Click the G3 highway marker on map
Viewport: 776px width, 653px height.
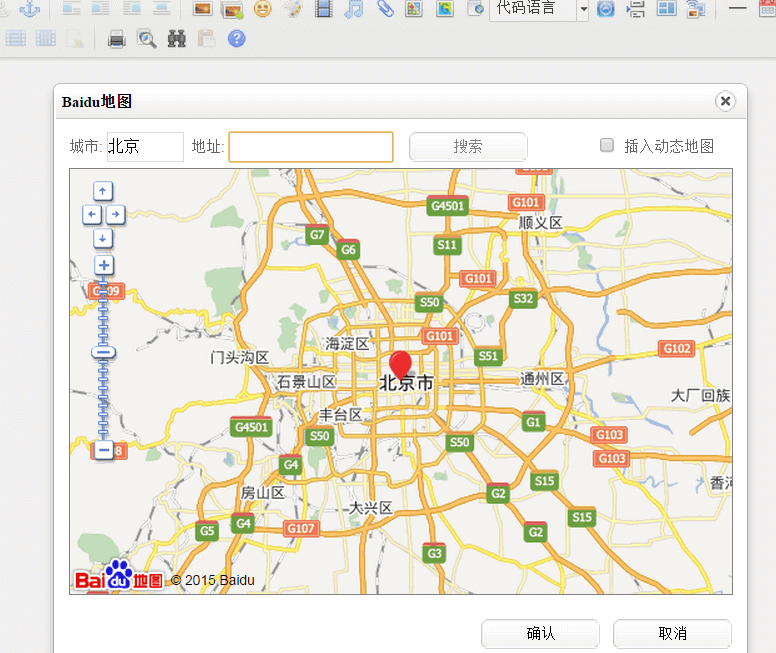pyautogui.click(x=434, y=553)
